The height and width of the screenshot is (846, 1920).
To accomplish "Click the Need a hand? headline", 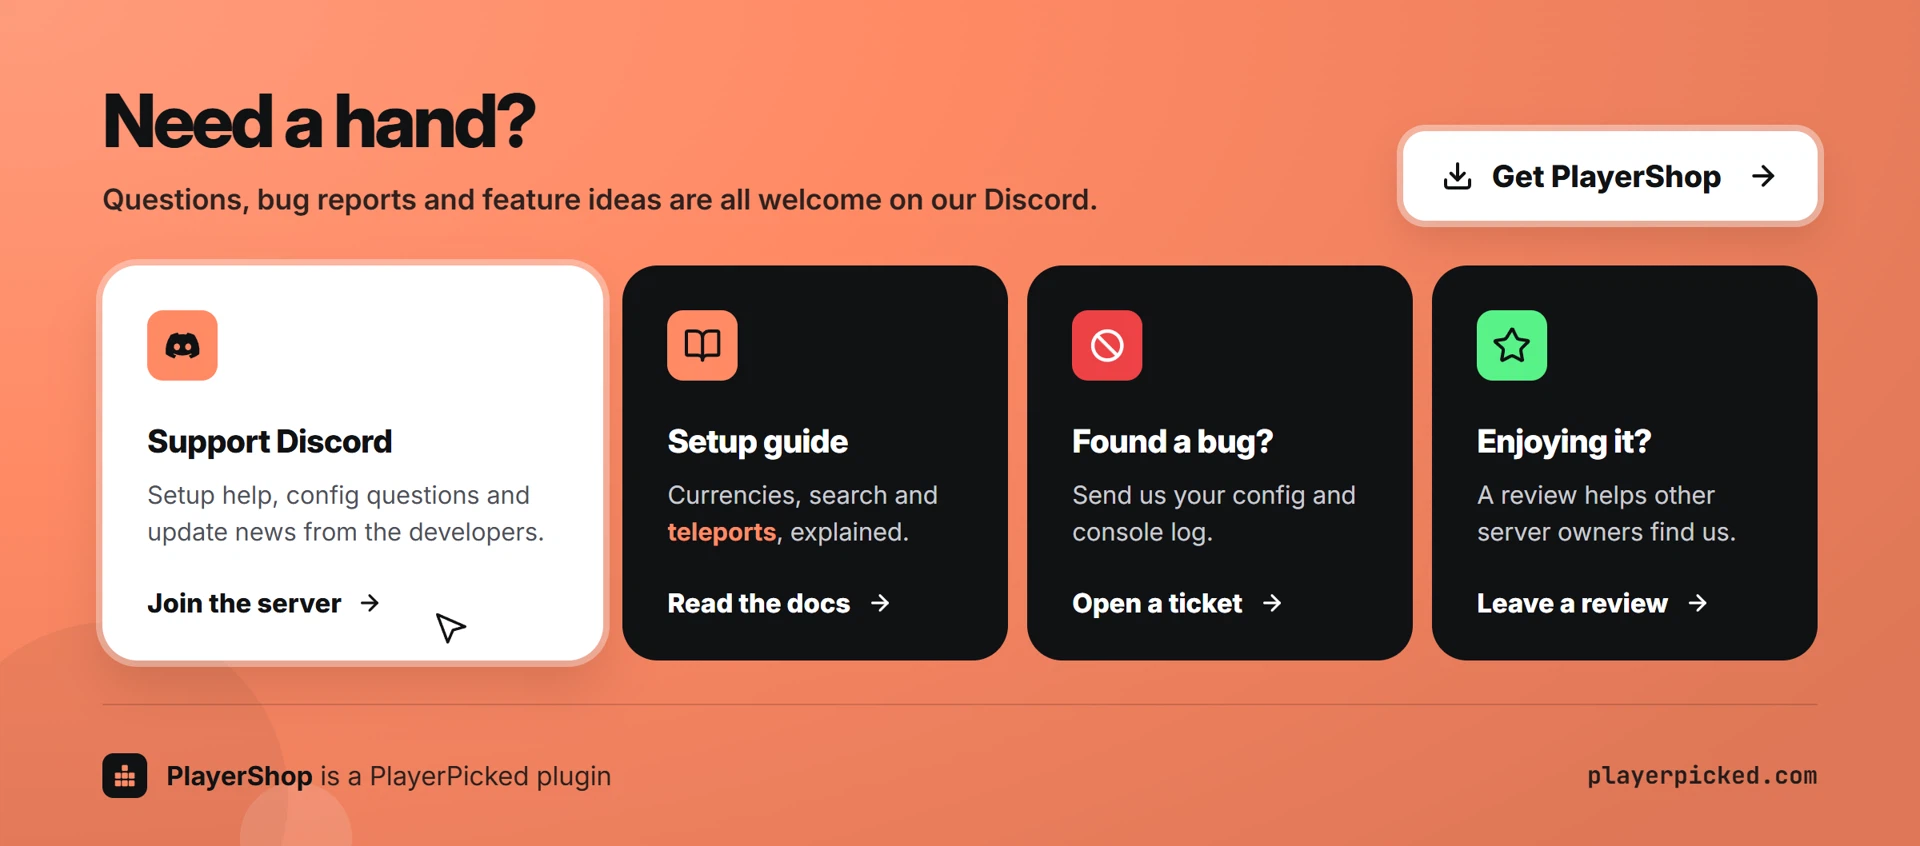I will (319, 121).
